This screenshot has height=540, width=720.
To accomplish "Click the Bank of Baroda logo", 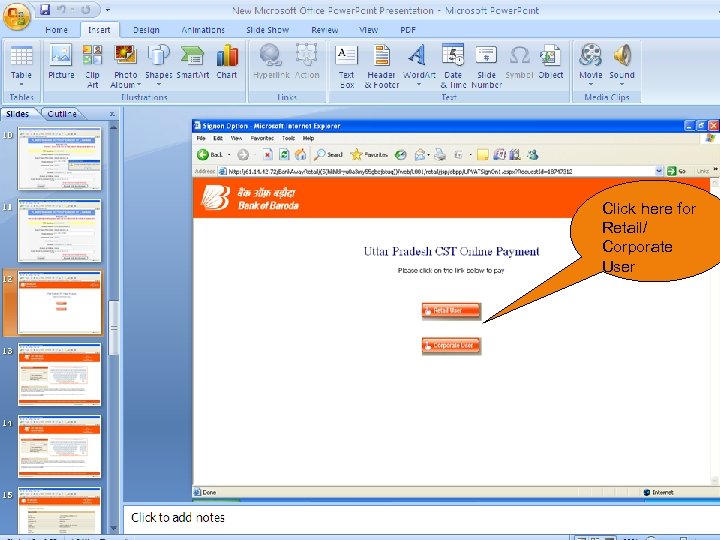I will [250, 198].
